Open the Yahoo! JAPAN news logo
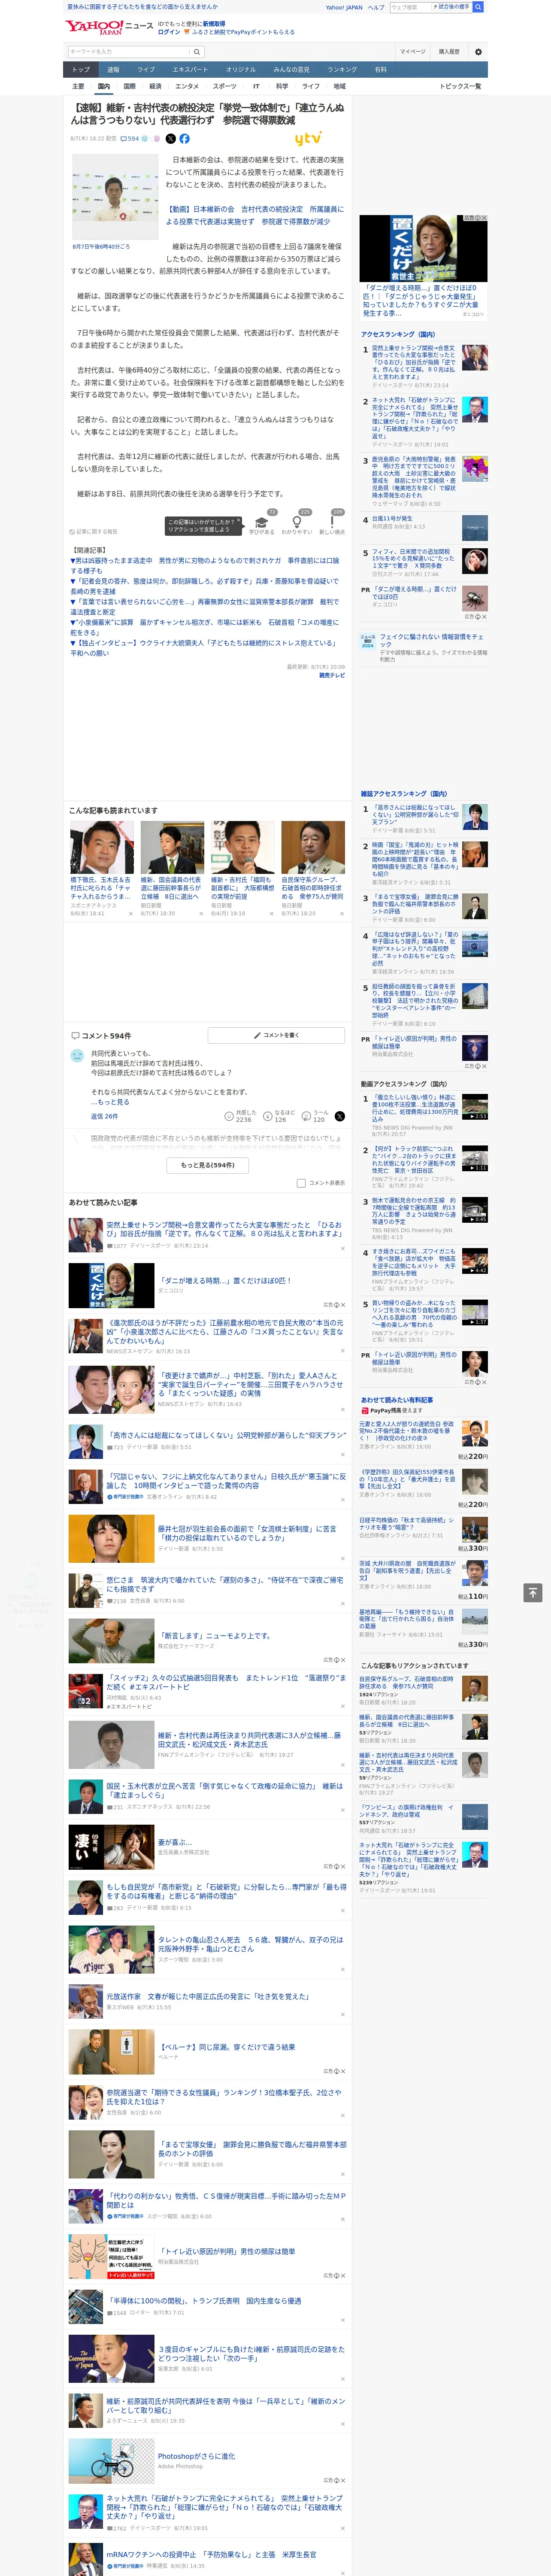Viewport: 551px width, 2576px height. [110, 27]
